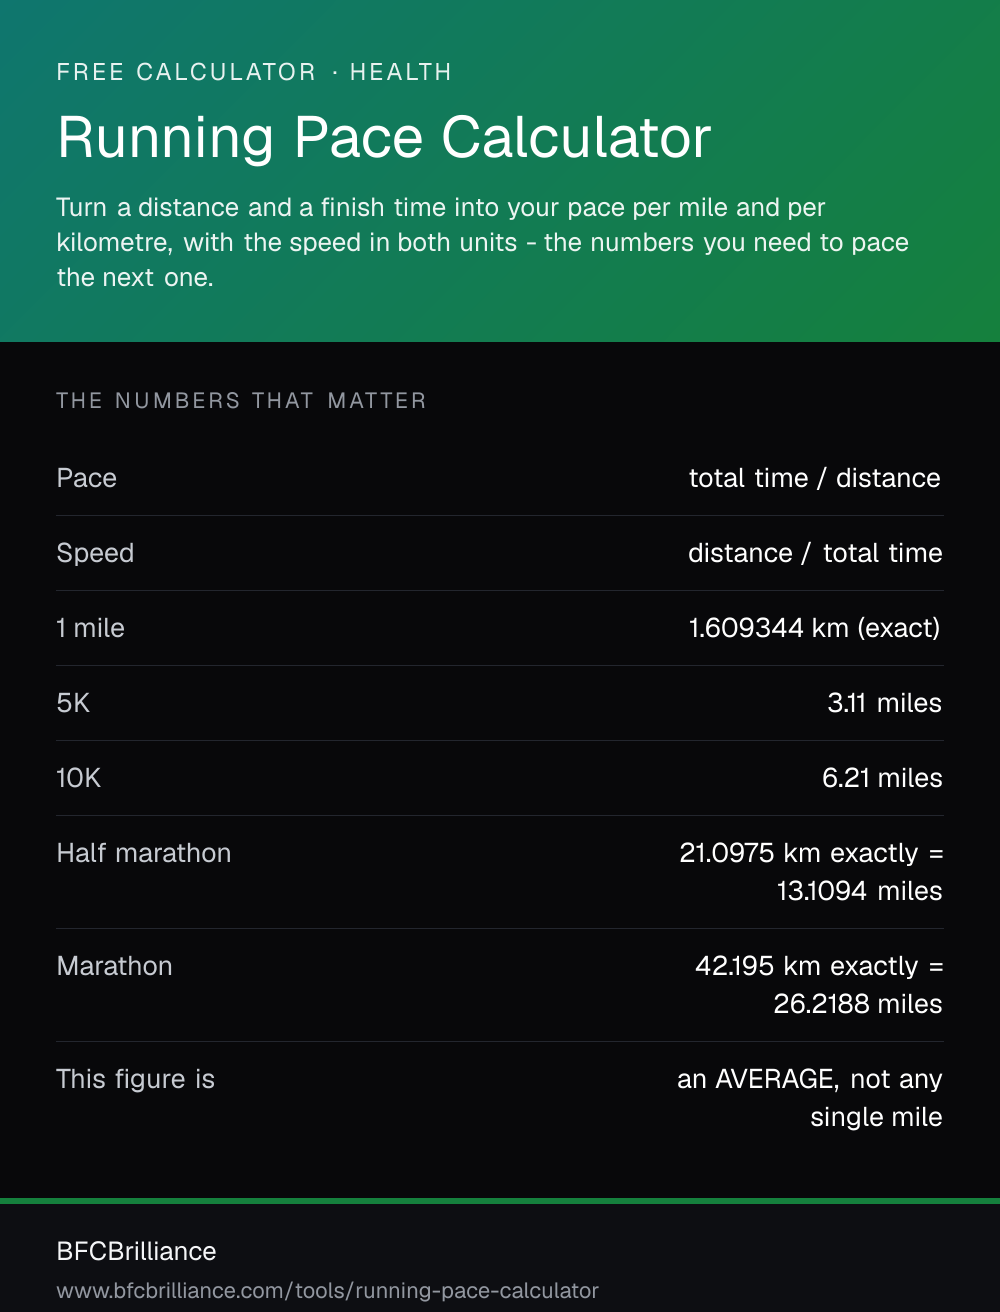The width and height of the screenshot is (1000, 1312).
Task: Click the Running Pace Calculator title
Action: (x=384, y=138)
